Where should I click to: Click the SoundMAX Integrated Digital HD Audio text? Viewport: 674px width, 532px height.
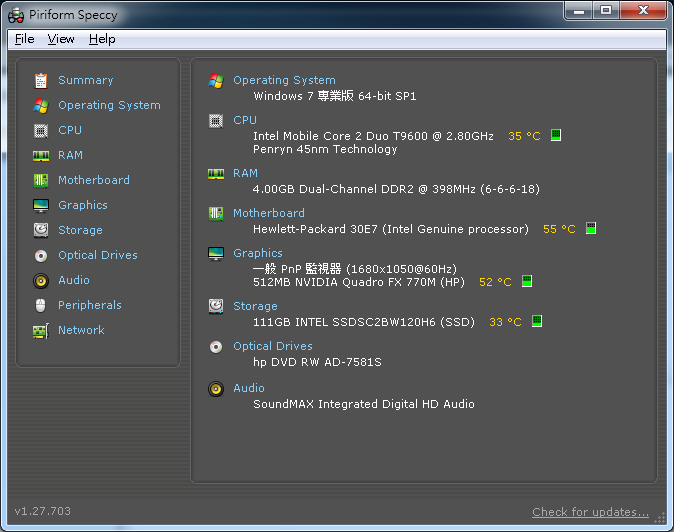coord(364,404)
